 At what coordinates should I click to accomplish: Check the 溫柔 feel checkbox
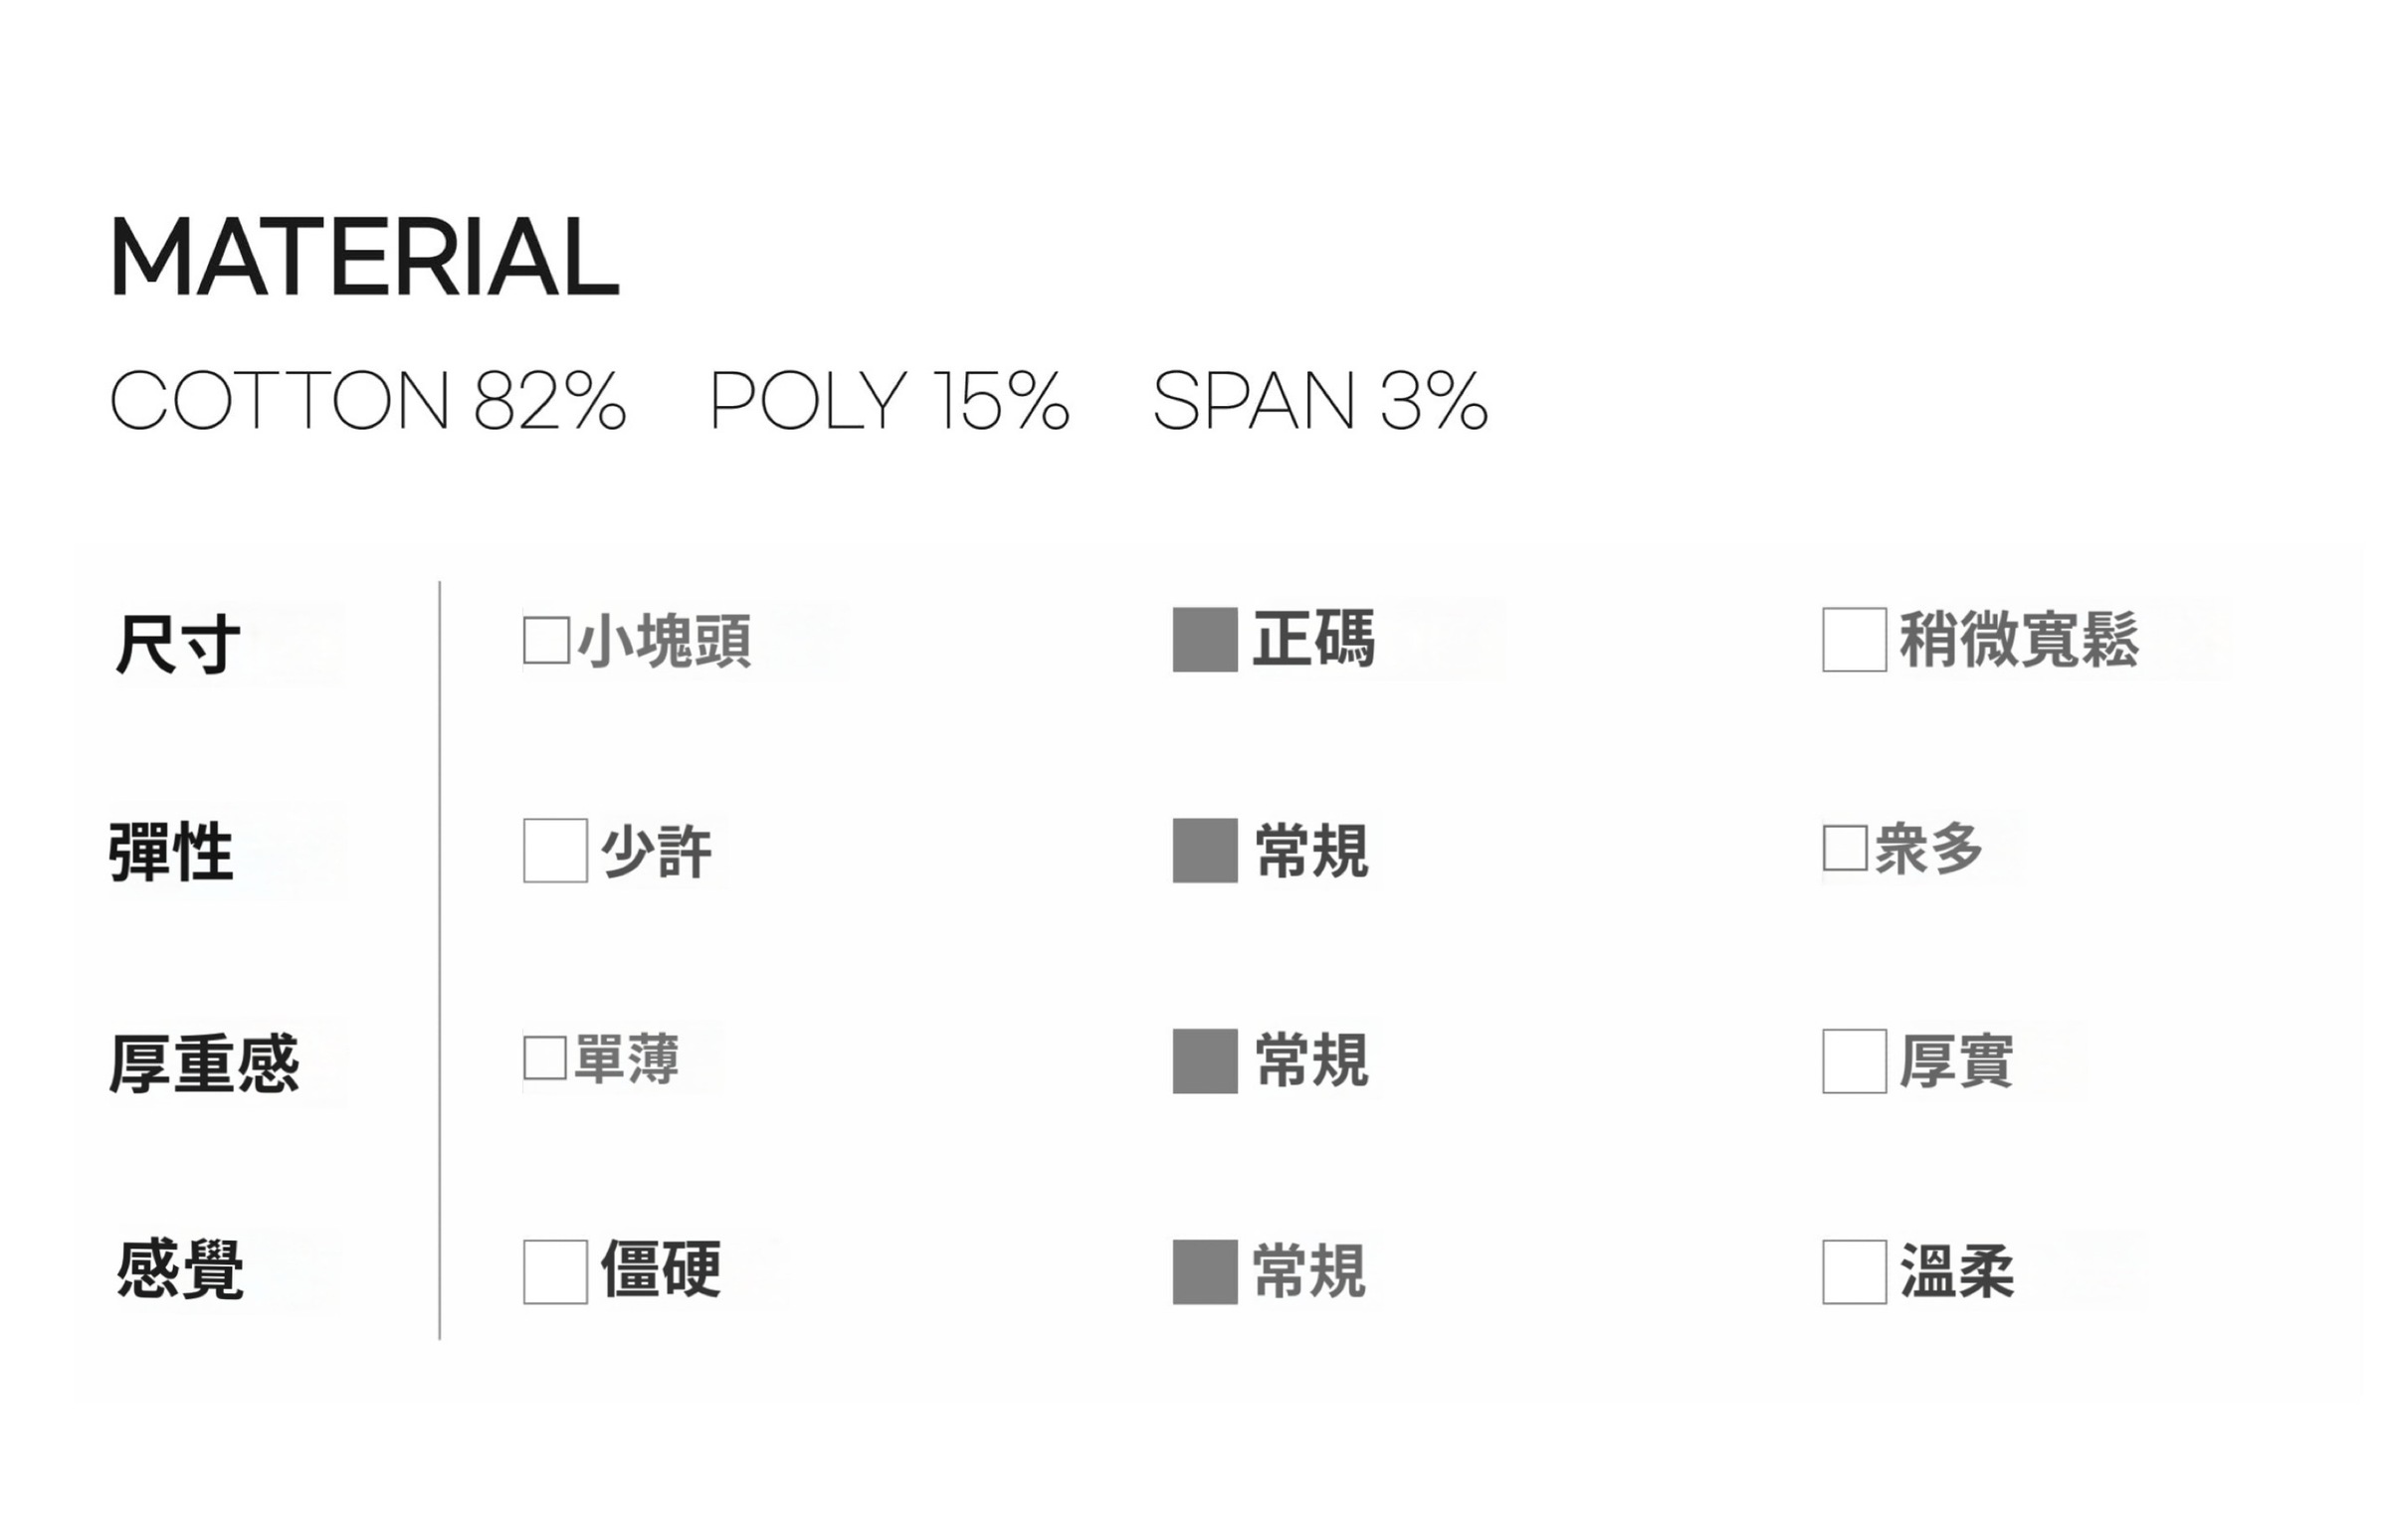pos(1854,1272)
